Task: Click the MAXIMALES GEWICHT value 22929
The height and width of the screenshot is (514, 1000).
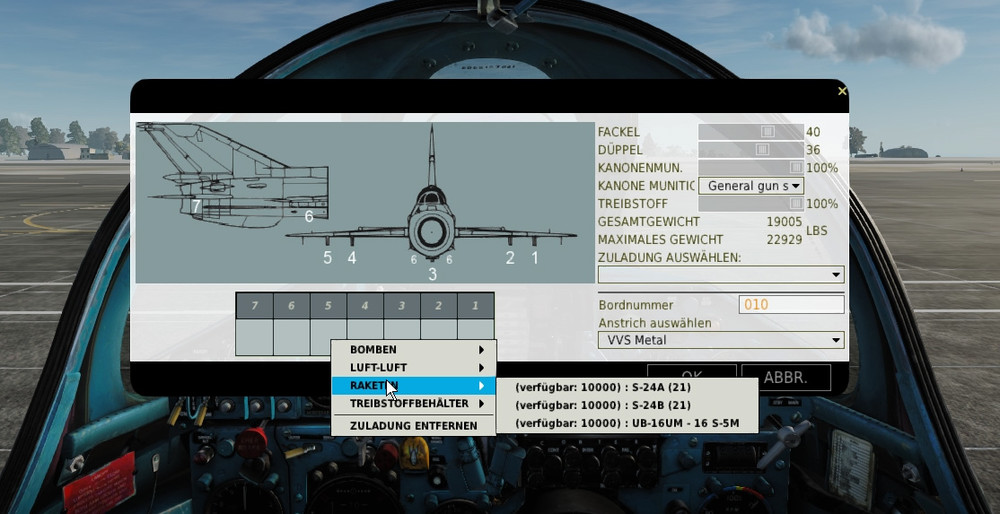Action: click(784, 239)
